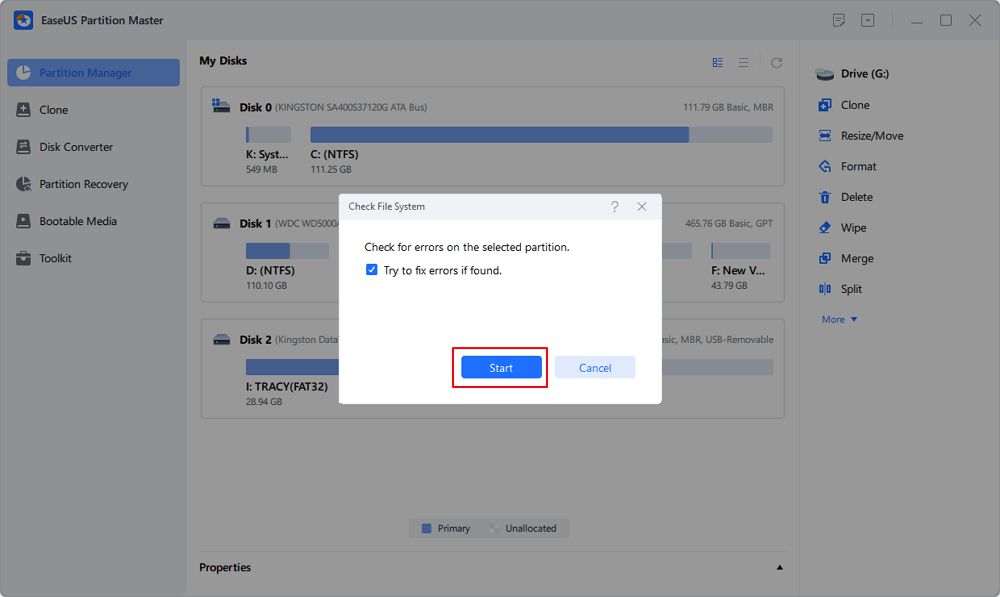Image resolution: width=1000 pixels, height=597 pixels.
Task: Click the Merge partitions icon
Action: pos(825,259)
